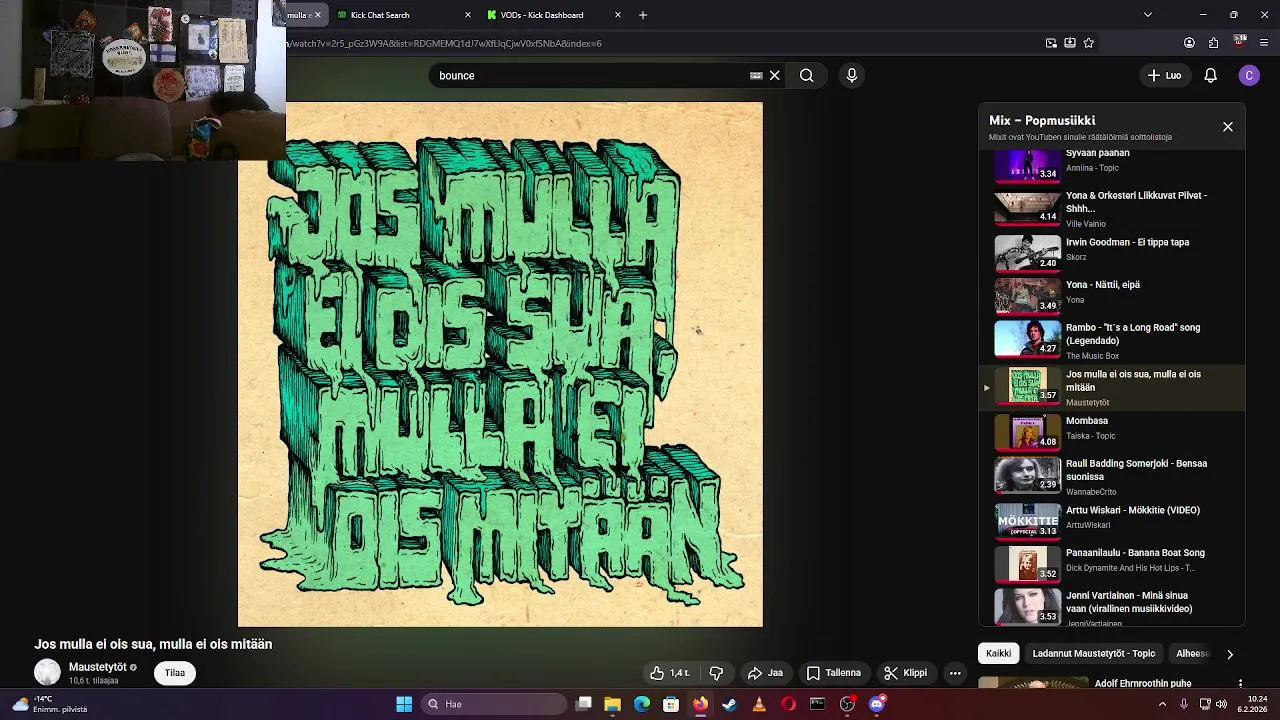This screenshot has height=720, width=1280.
Task: Bookmark this page with the star icon
Action: pyautogui.click(x=1089, y=43)
